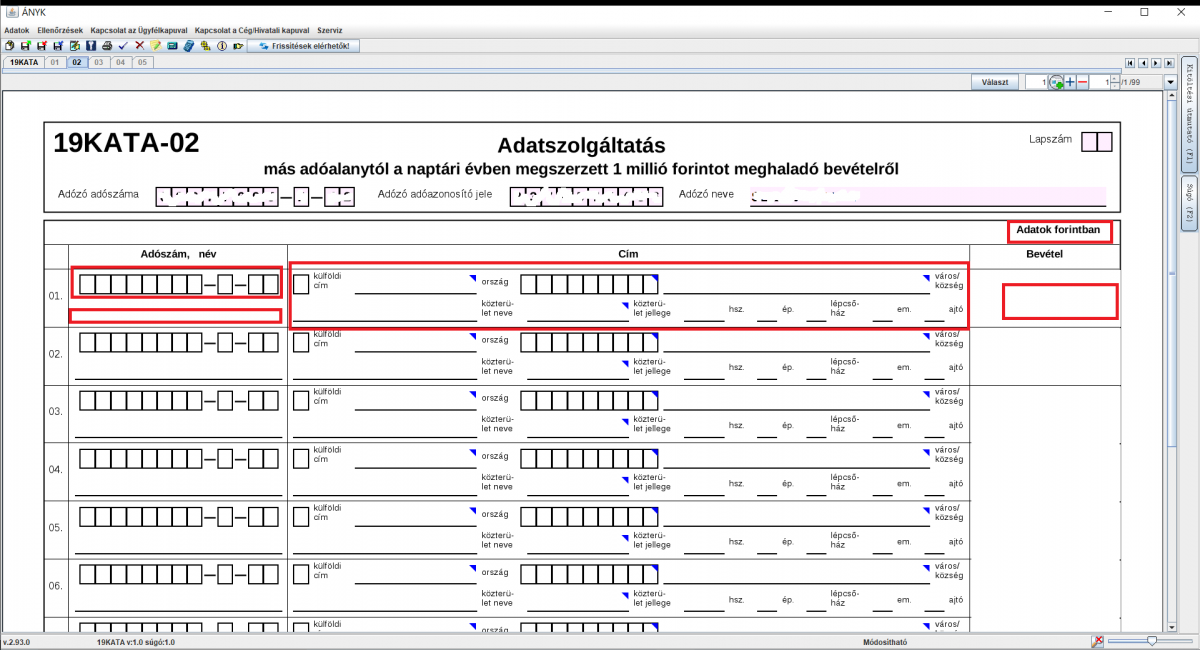Click the blue tools icon in toolbar
1200x650 pixels.
[91, 46]
